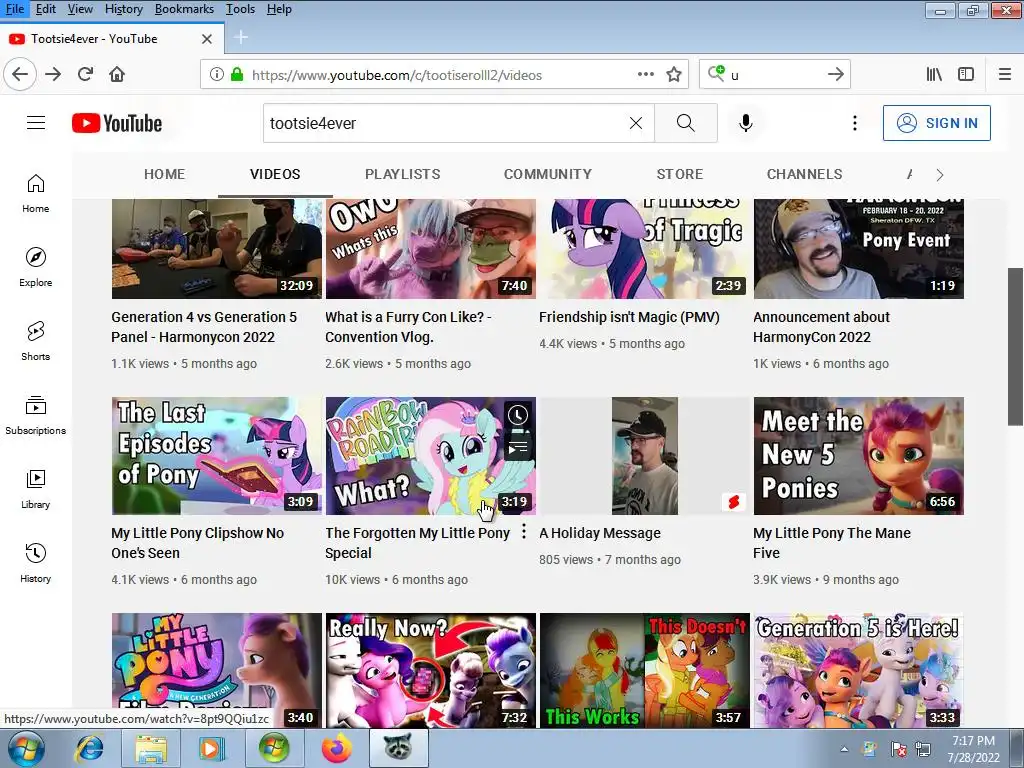Click the browser Back arrow button
The image size is (1024, 768).
tap(20, 74)
